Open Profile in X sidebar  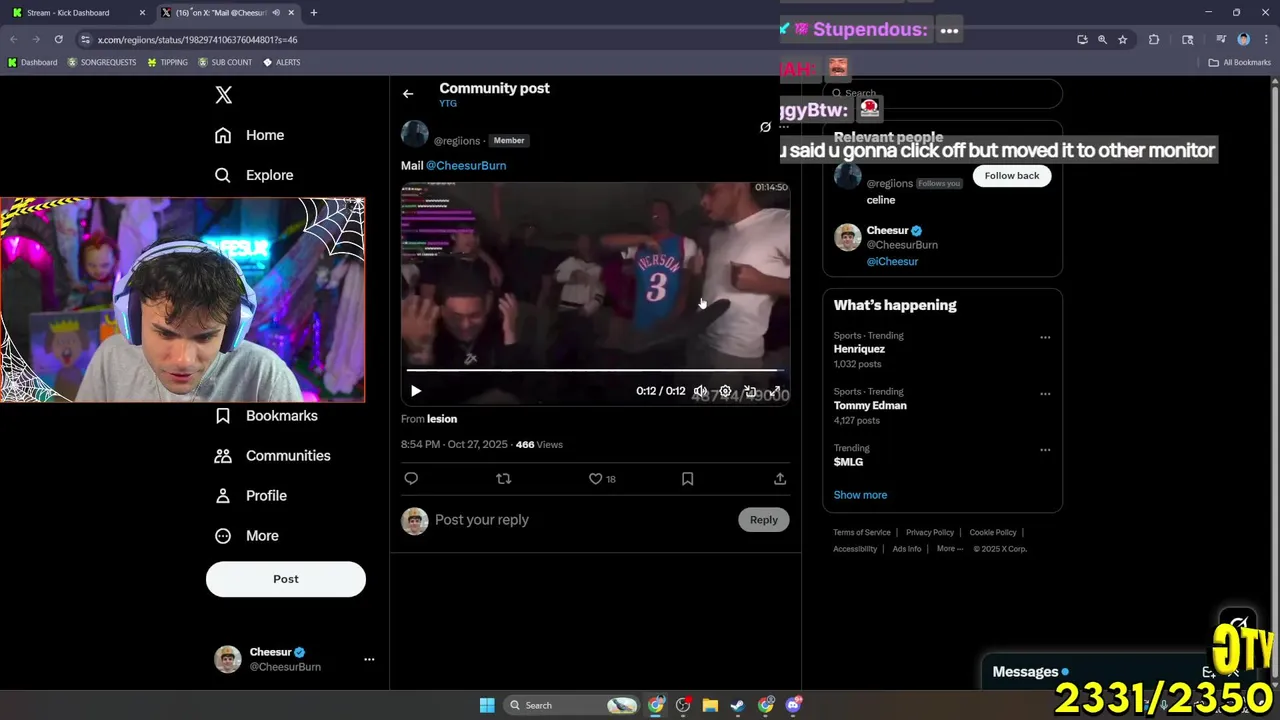click(251, 496)
